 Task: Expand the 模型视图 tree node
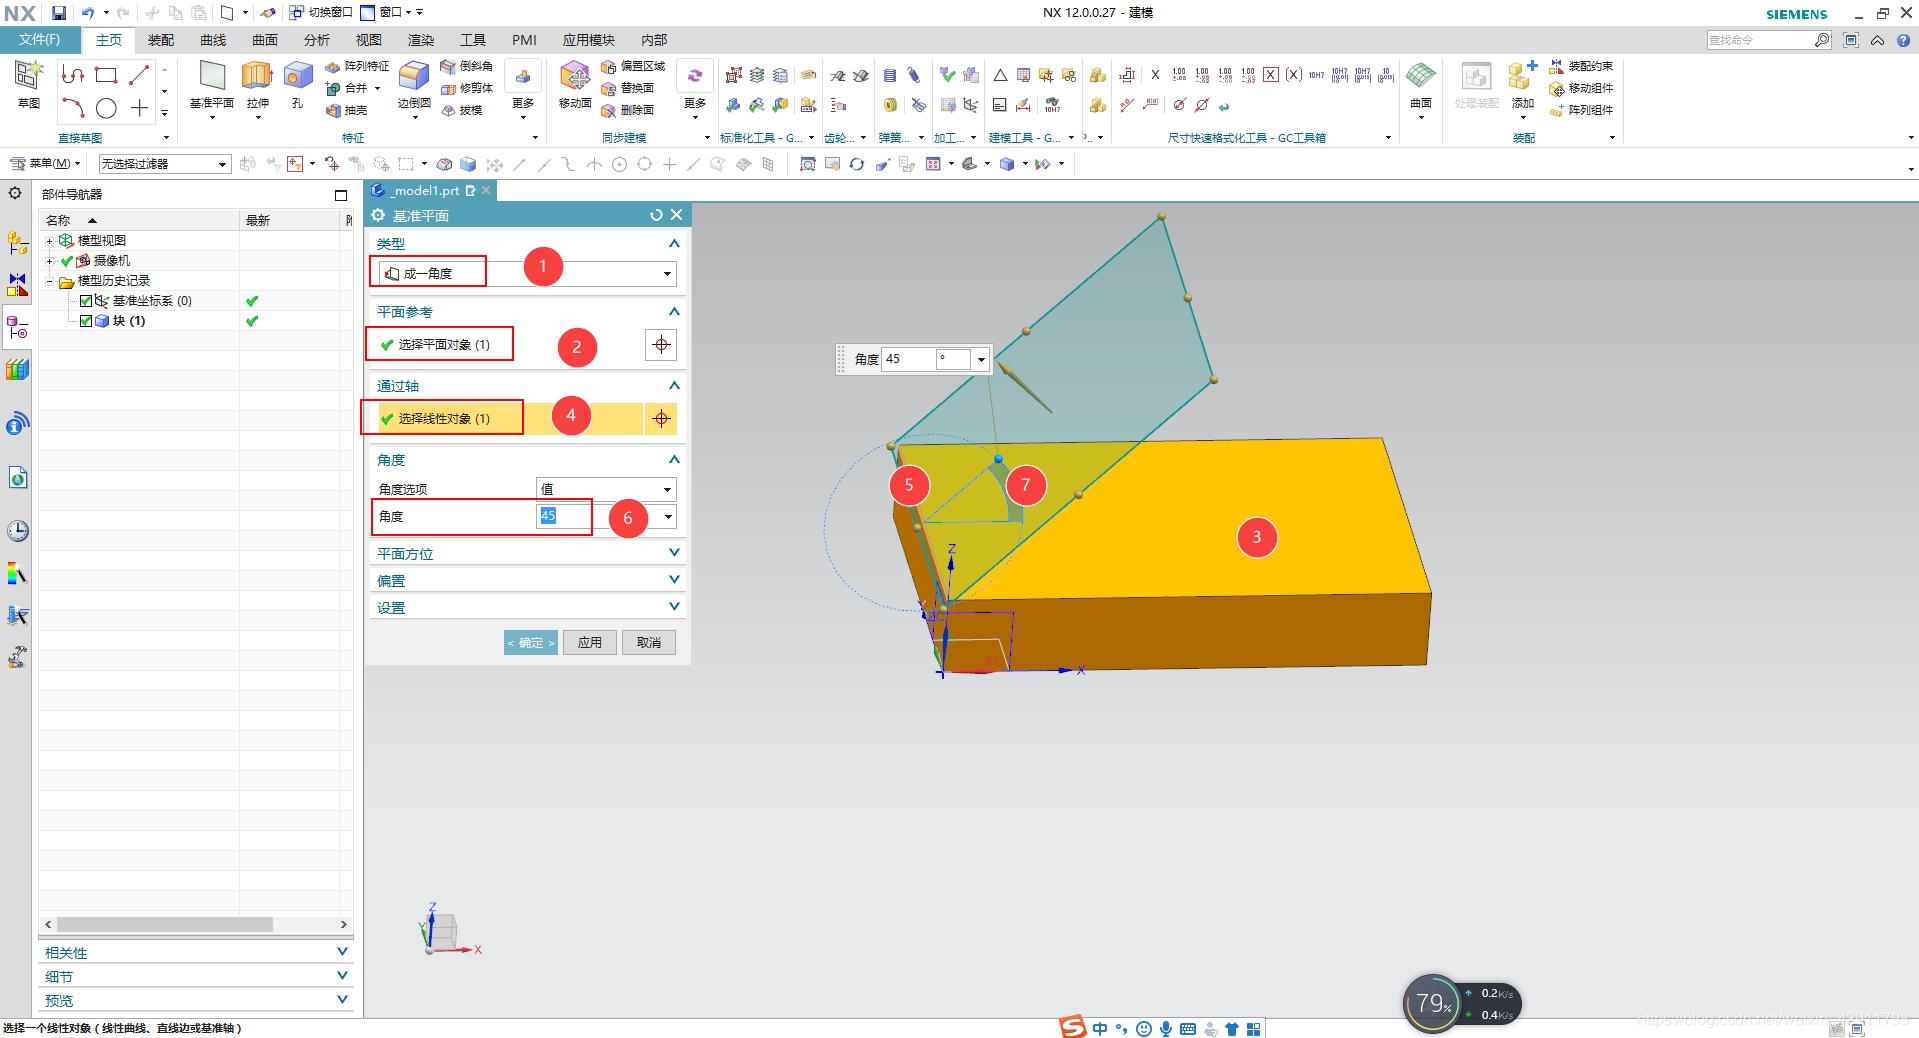pyautogui.click(x=49, y=241)
